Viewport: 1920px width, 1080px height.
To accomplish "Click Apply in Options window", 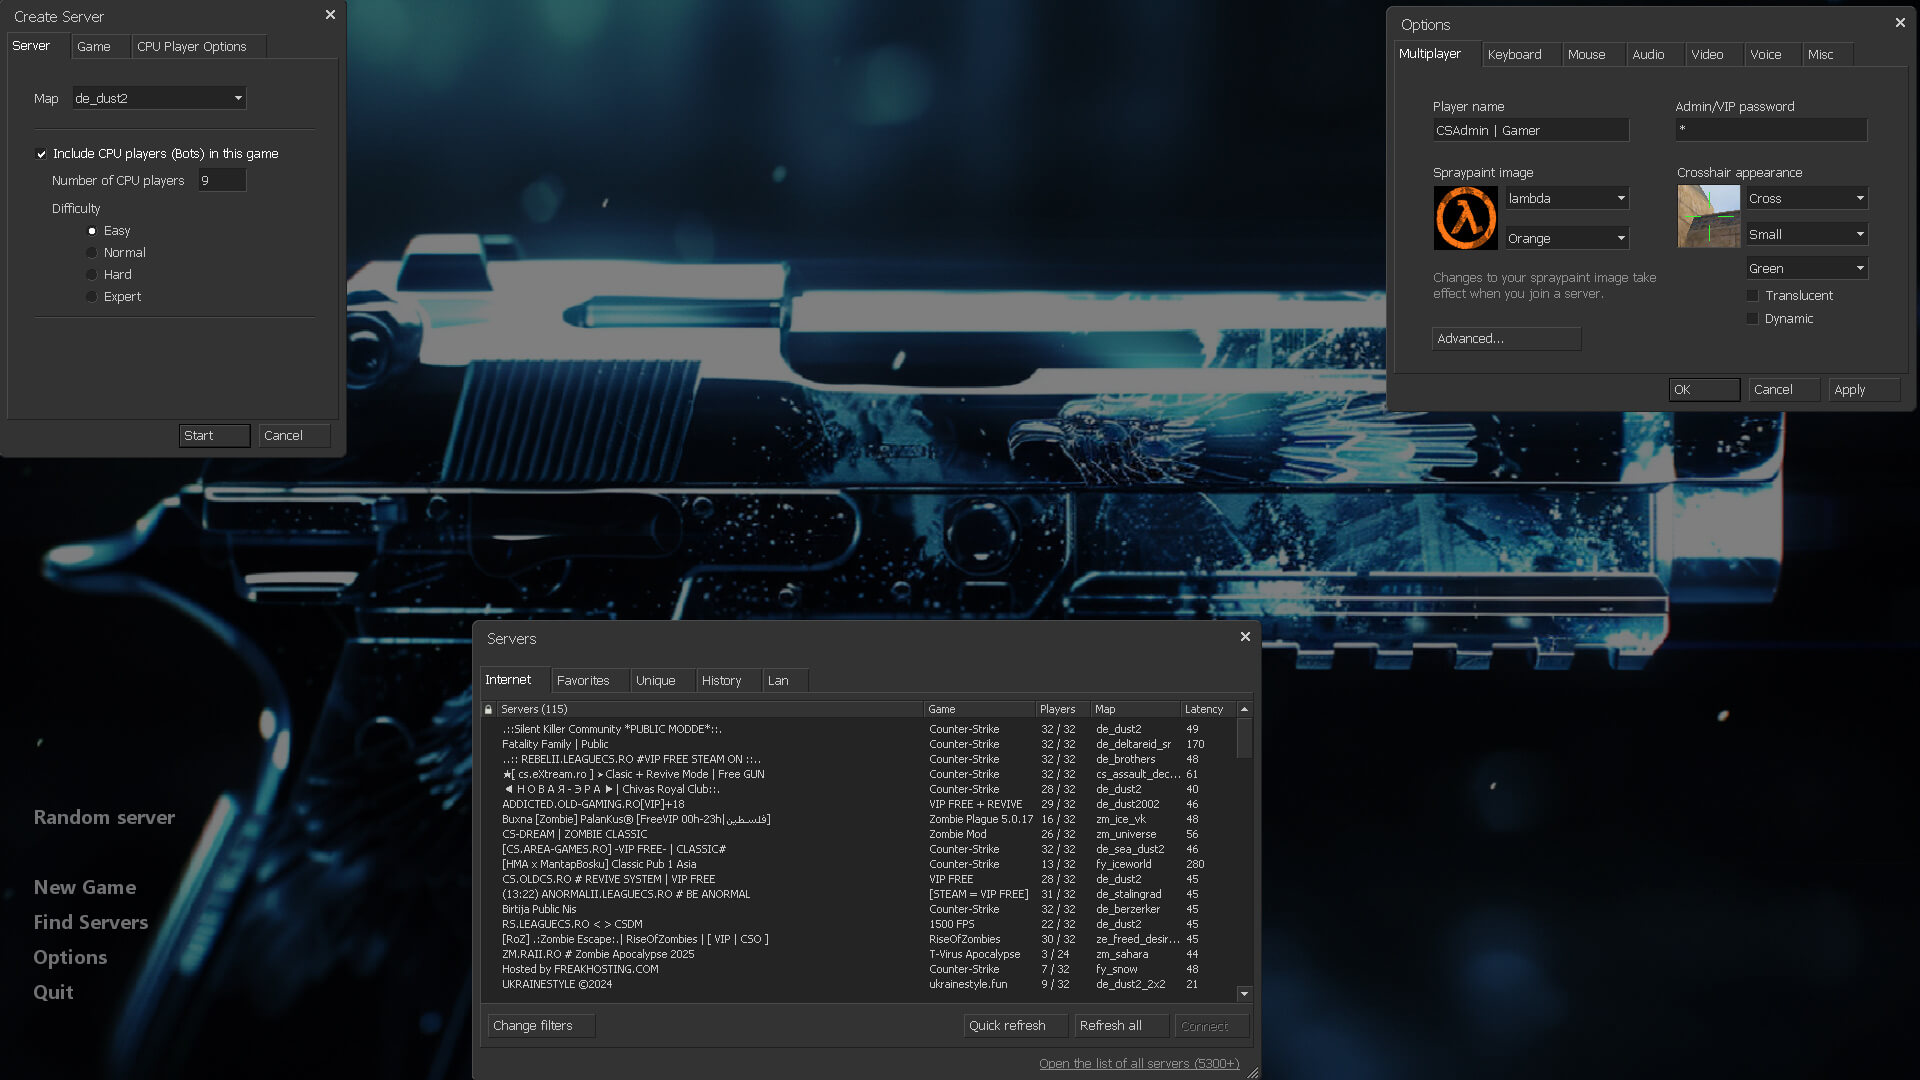I will pos(1864,389).
